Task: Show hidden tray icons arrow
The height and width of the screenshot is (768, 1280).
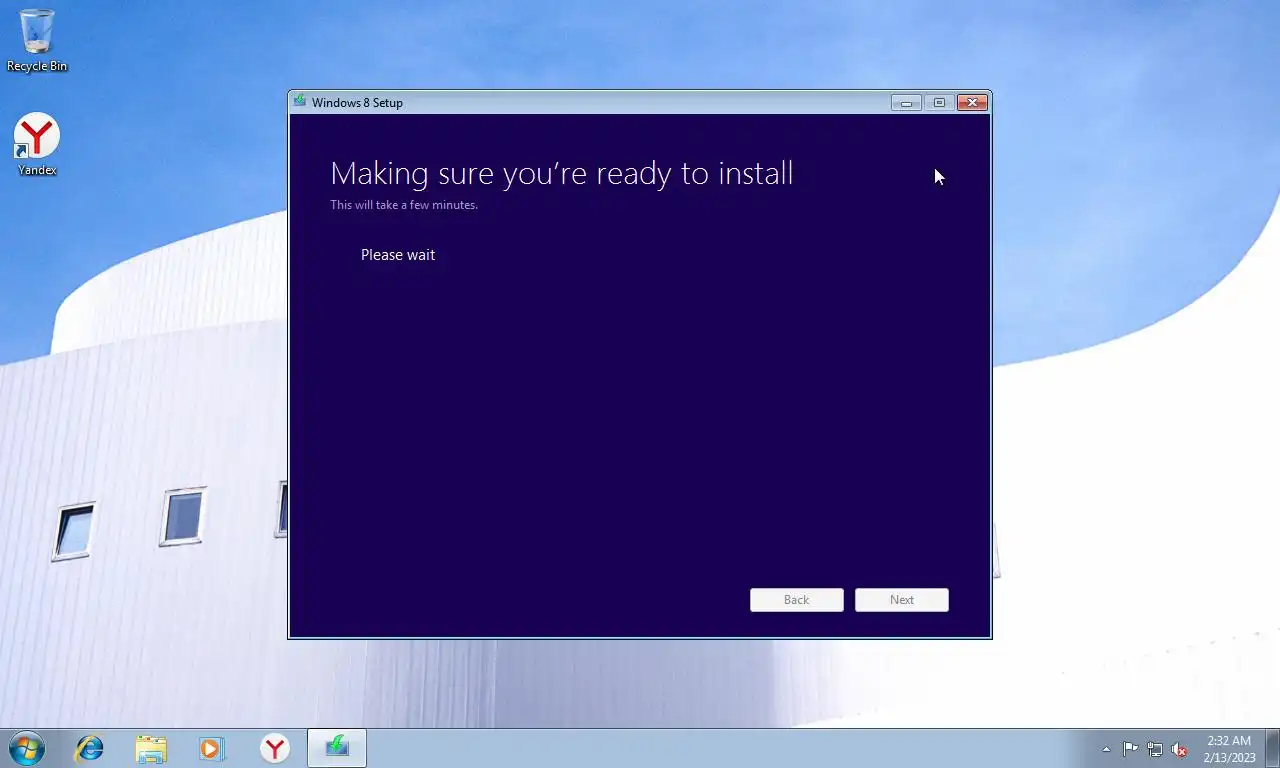Action: [x=1106, y=749]
